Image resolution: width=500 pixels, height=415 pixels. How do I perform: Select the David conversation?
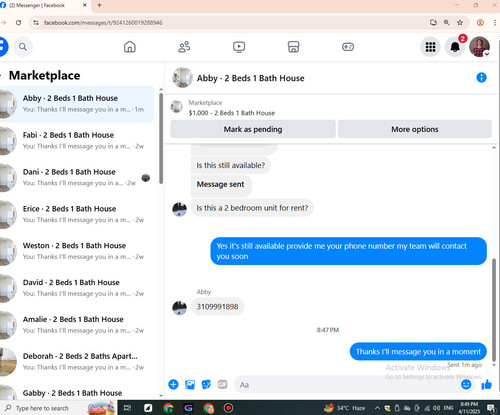77,288
